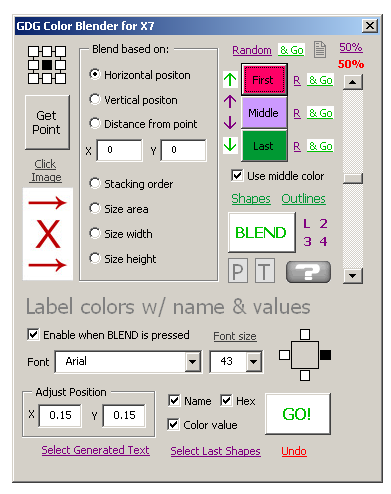
Task: Click the nine-square grid icon
Action: (x=47, y=65)
